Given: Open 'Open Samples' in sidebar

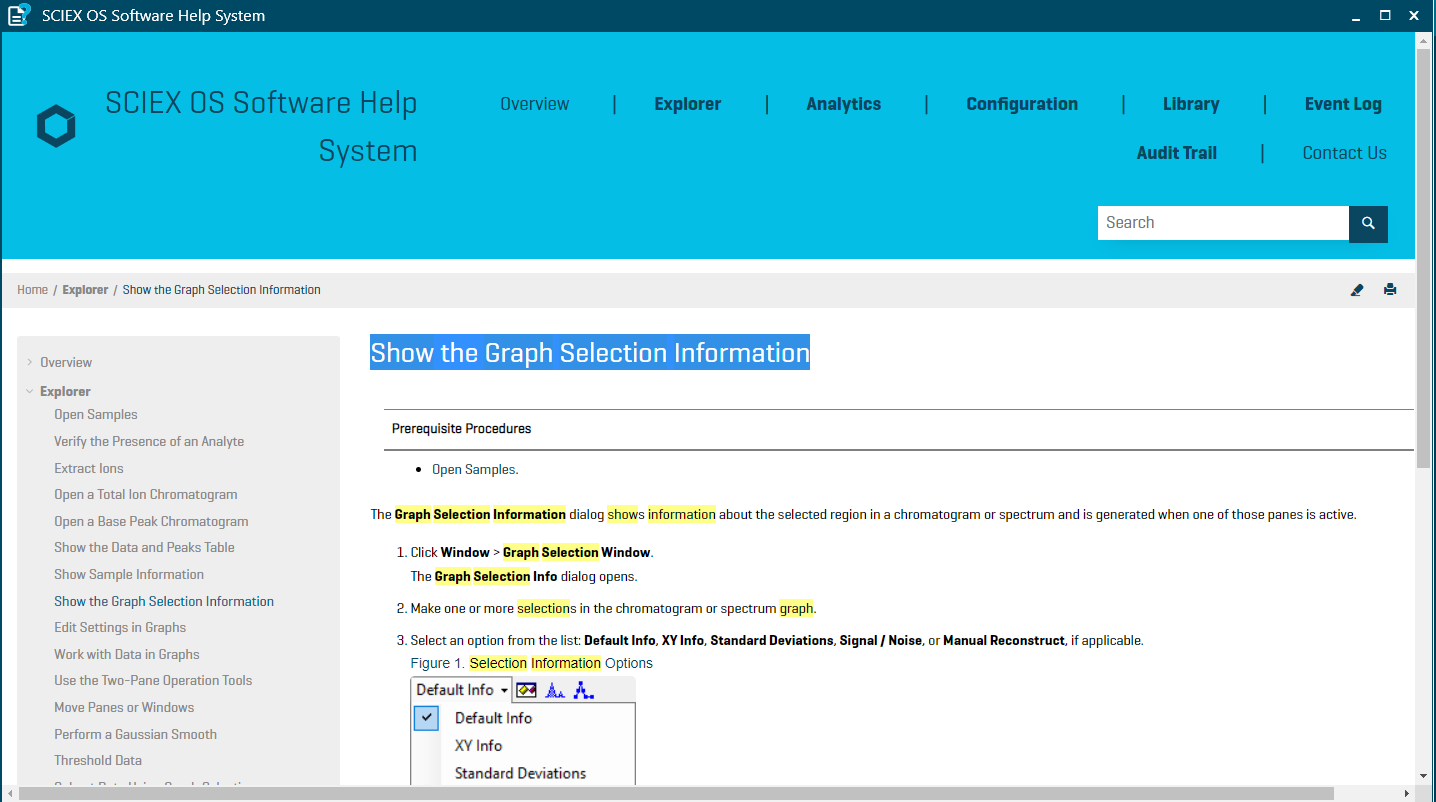Looking at the screenshot, I should [x=96, y=415].
